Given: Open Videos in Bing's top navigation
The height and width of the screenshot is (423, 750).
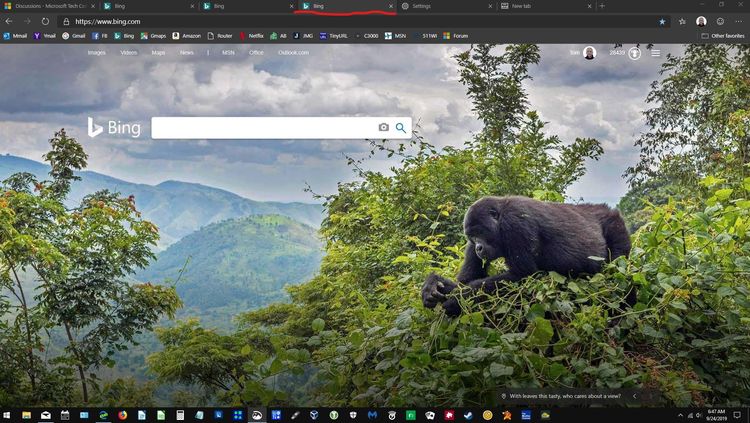Looking at the screenshot, I should [x=128, y=53].
